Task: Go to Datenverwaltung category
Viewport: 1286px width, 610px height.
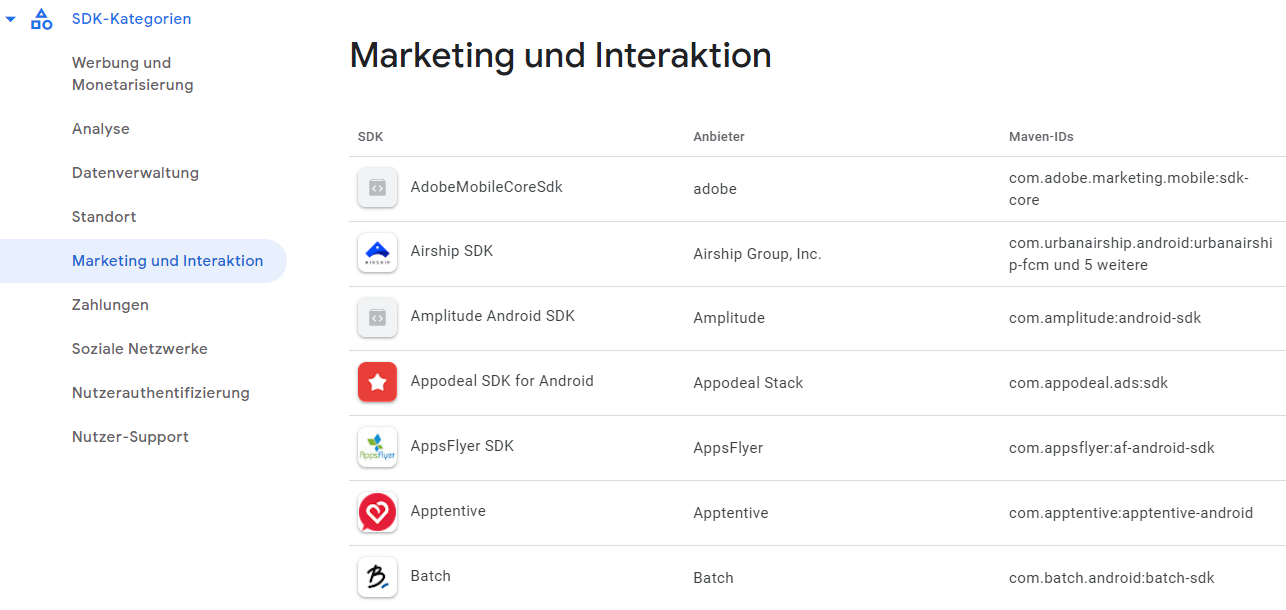Action: click(135, 173)
